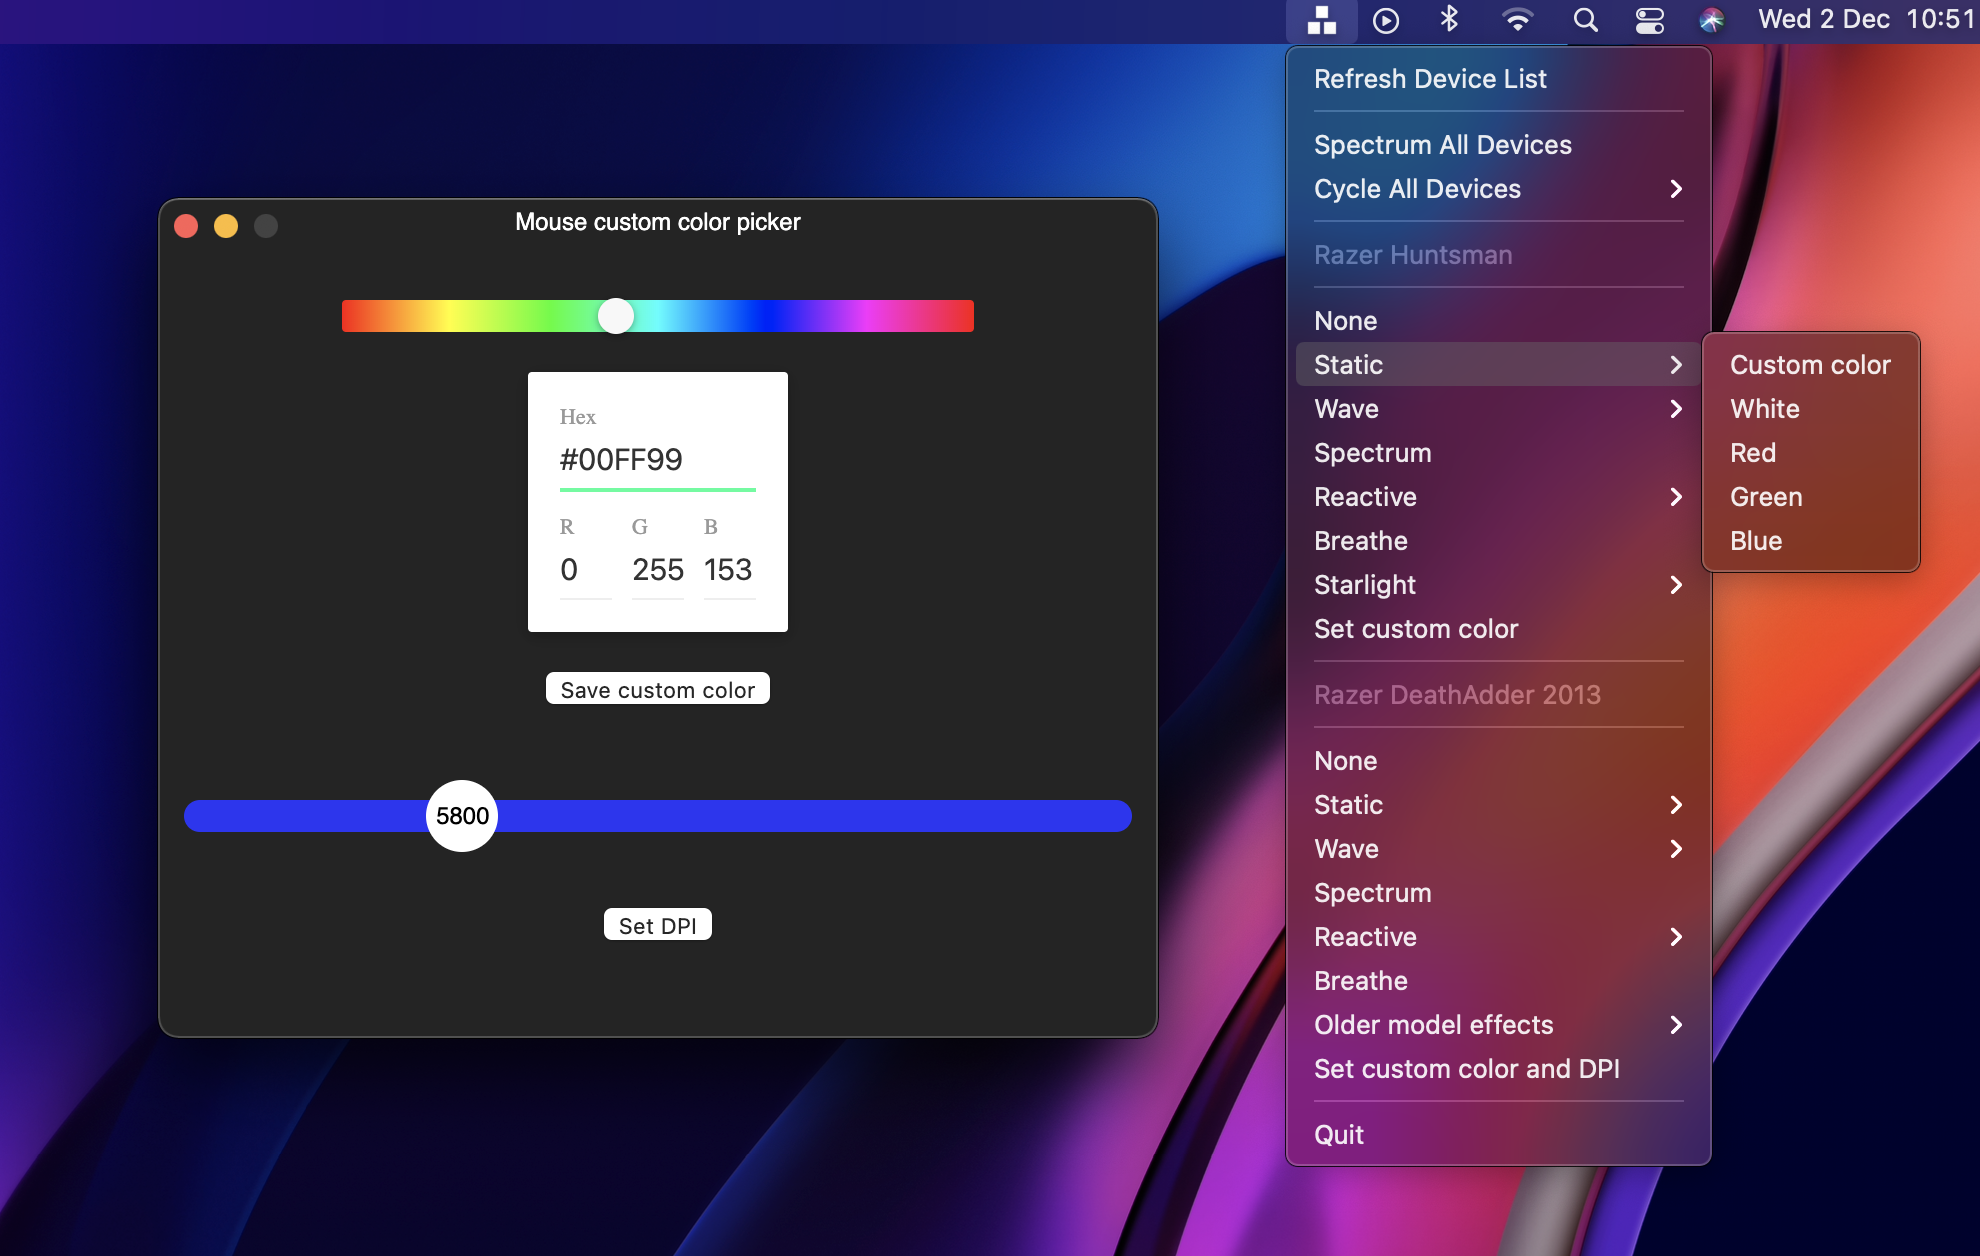This screenshot has width=1980, height=1256.
Task: Open Spotlight search magnifier icon
Action: click(1585, 20)
